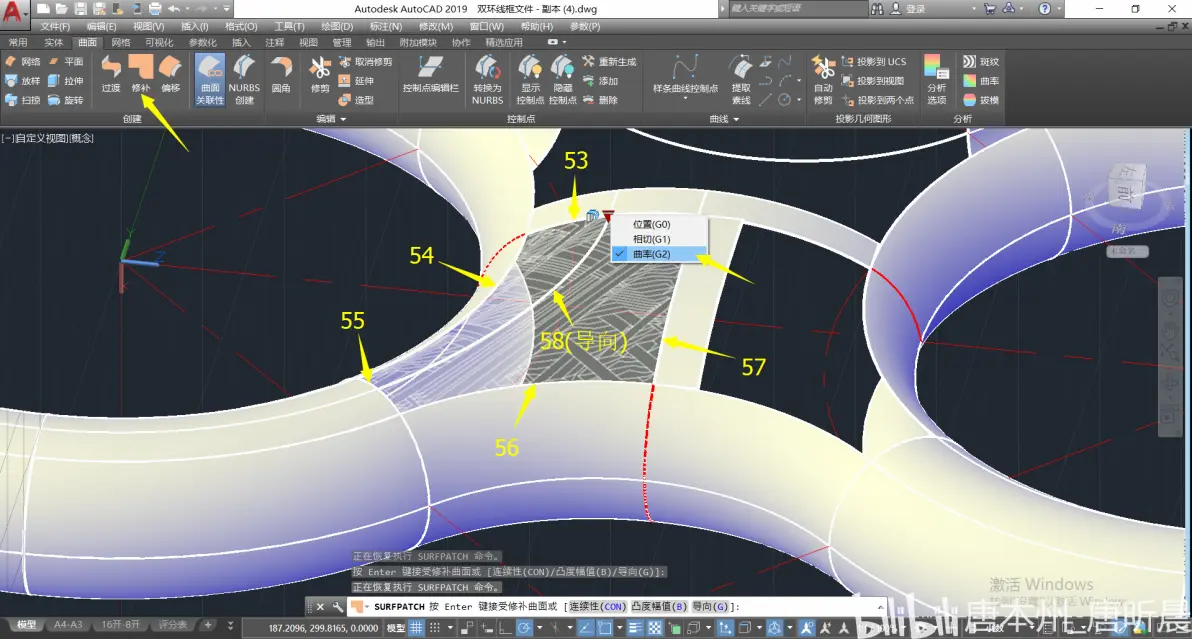Viewport: 1192px width, 639px height.
Task: Switch to the 实体 ribbon tab
Action: tap(53, 43)
